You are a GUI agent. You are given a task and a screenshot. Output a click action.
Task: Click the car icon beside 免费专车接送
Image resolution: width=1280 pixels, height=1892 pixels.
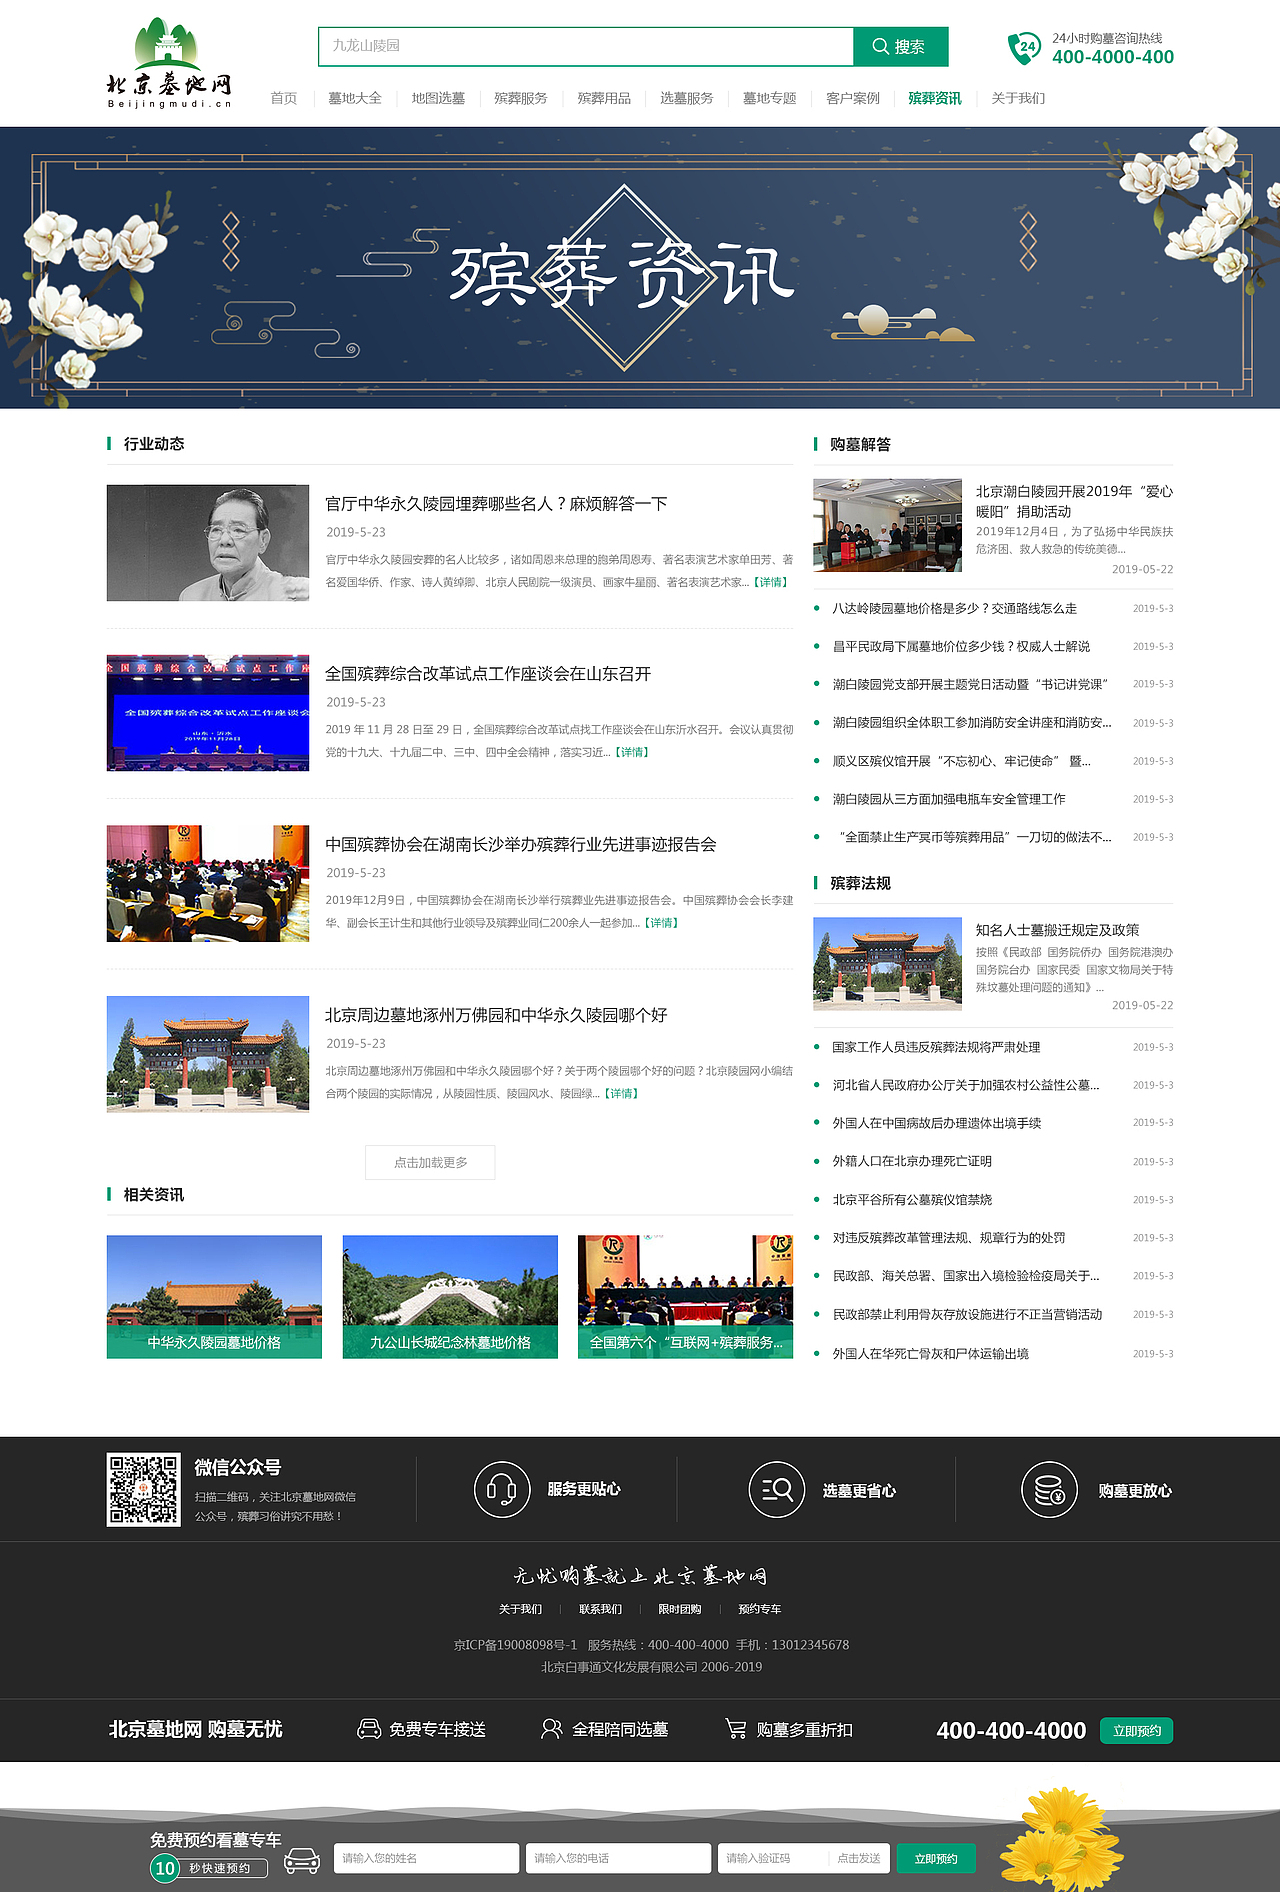(369, 1729)
